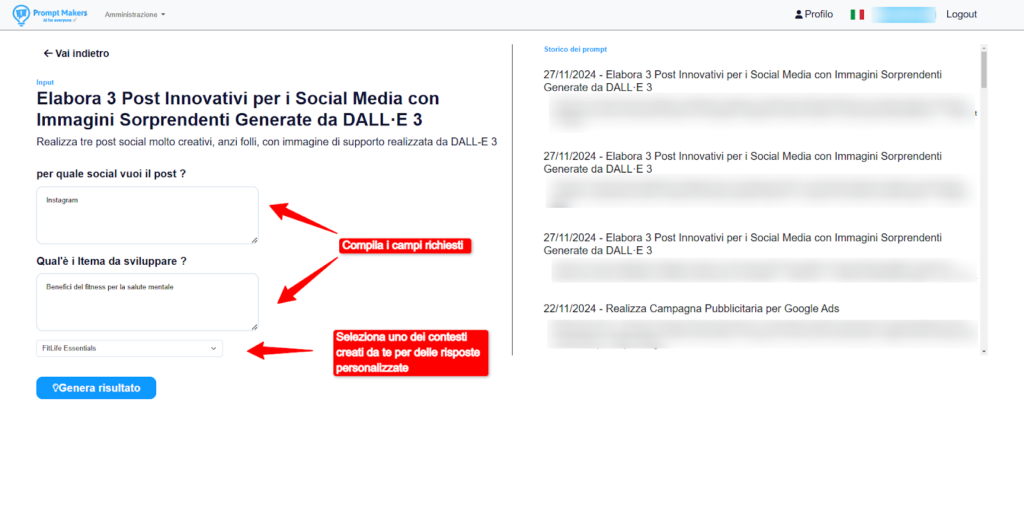Focus the theme field about Benefici del fitness

pyautogui.click(x=147, y=302)
